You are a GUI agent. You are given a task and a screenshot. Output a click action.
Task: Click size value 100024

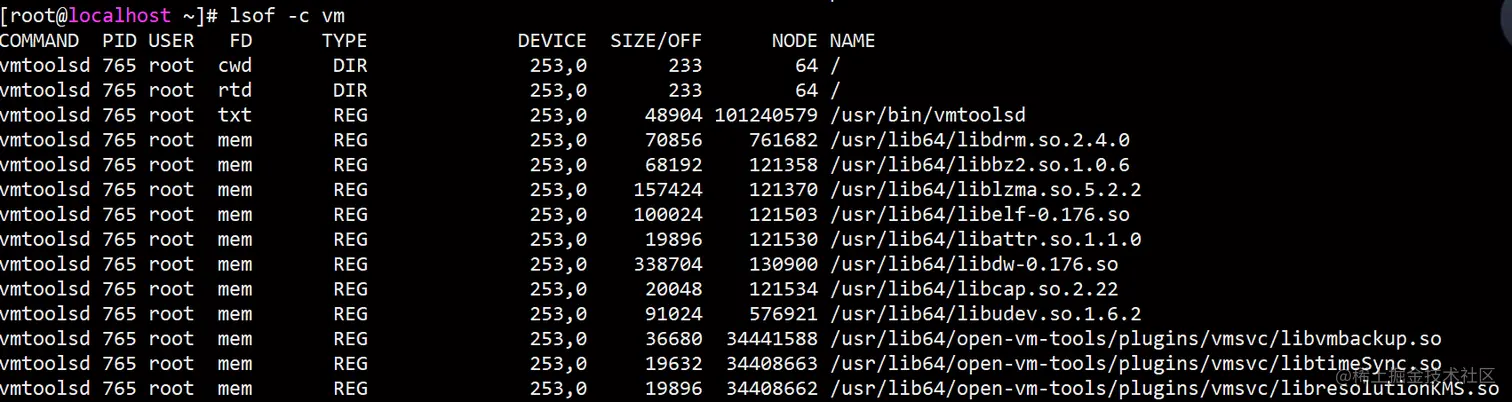[668, 215]
